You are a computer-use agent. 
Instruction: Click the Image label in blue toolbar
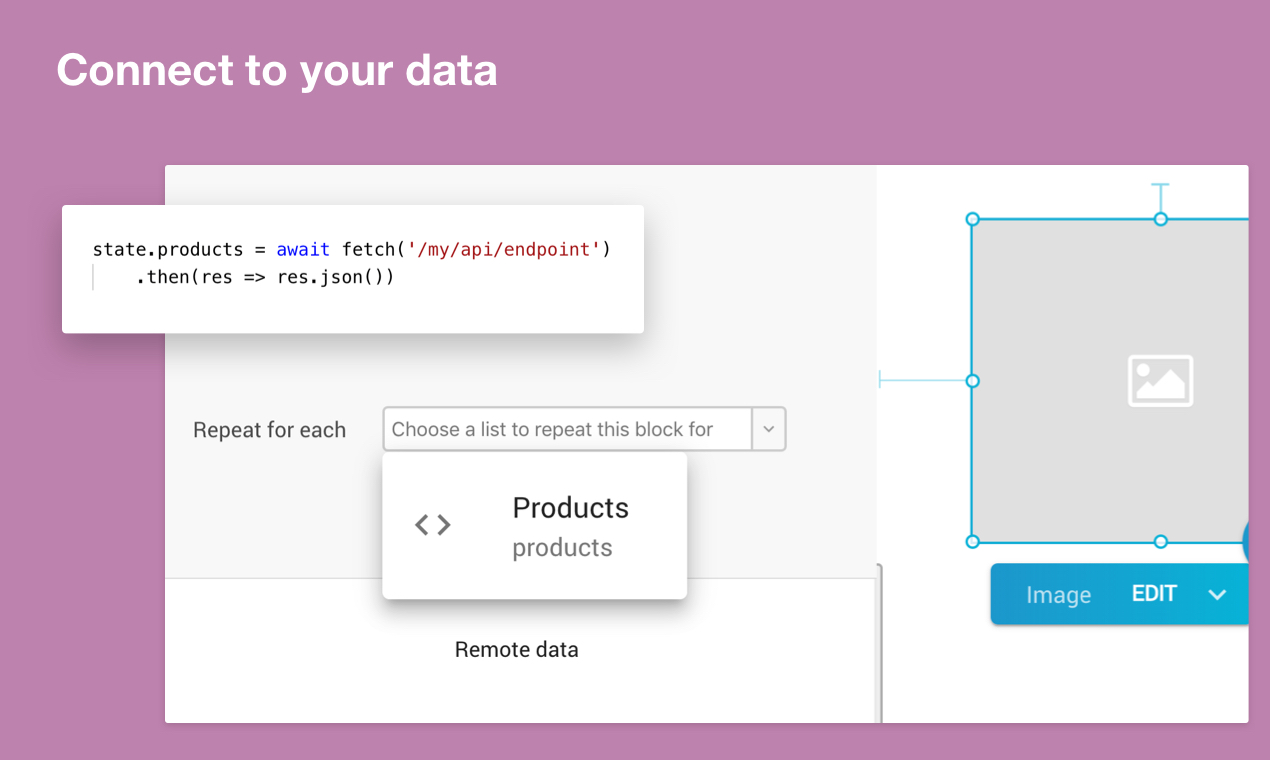[1058, 595]
